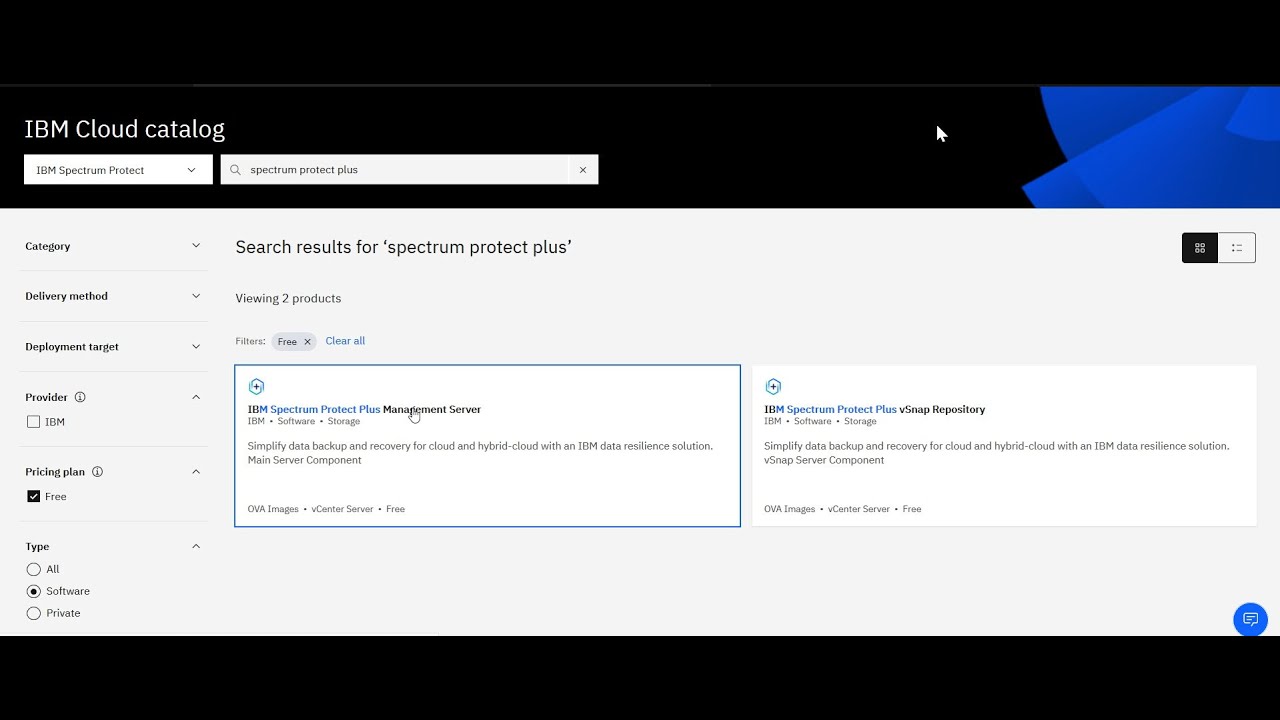Expand the Category filter section
Image resolution: width=1280 pixels, height=720 pixels.
click(x=113, y=246)
